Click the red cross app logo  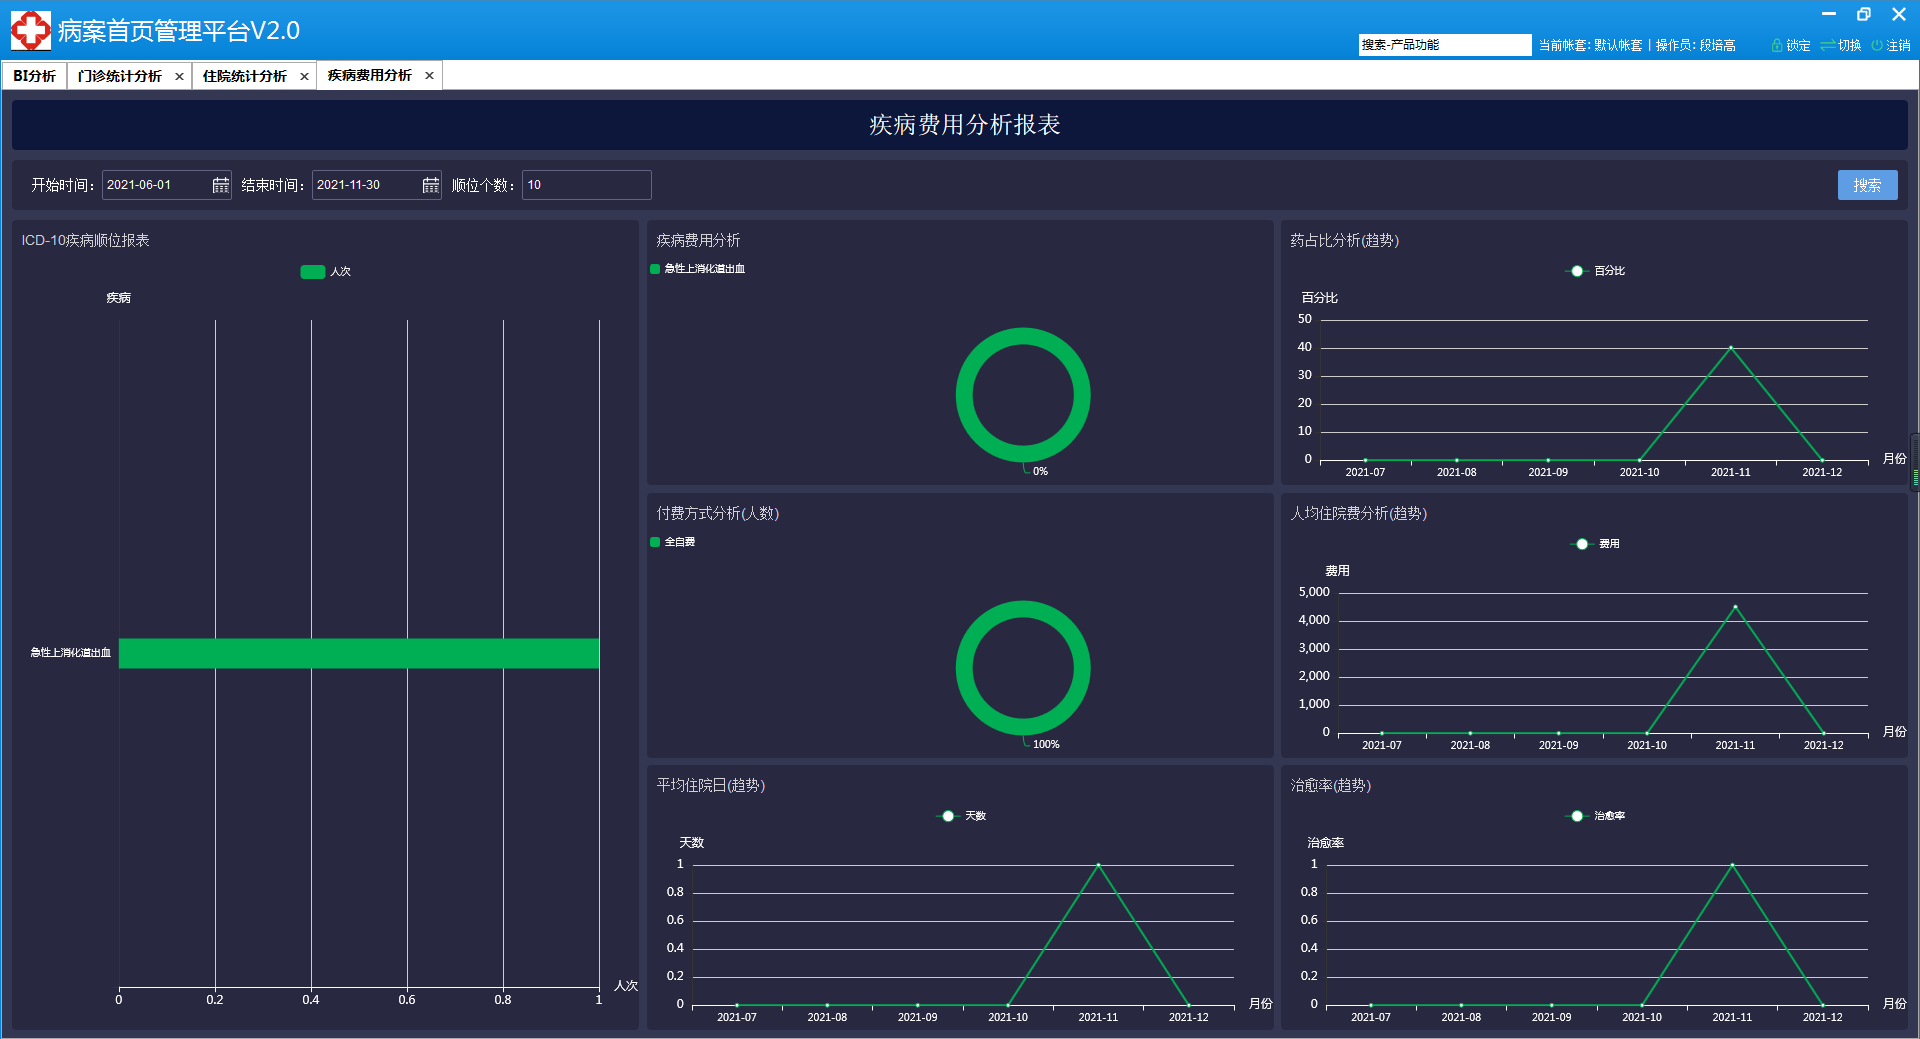[30, 30]
